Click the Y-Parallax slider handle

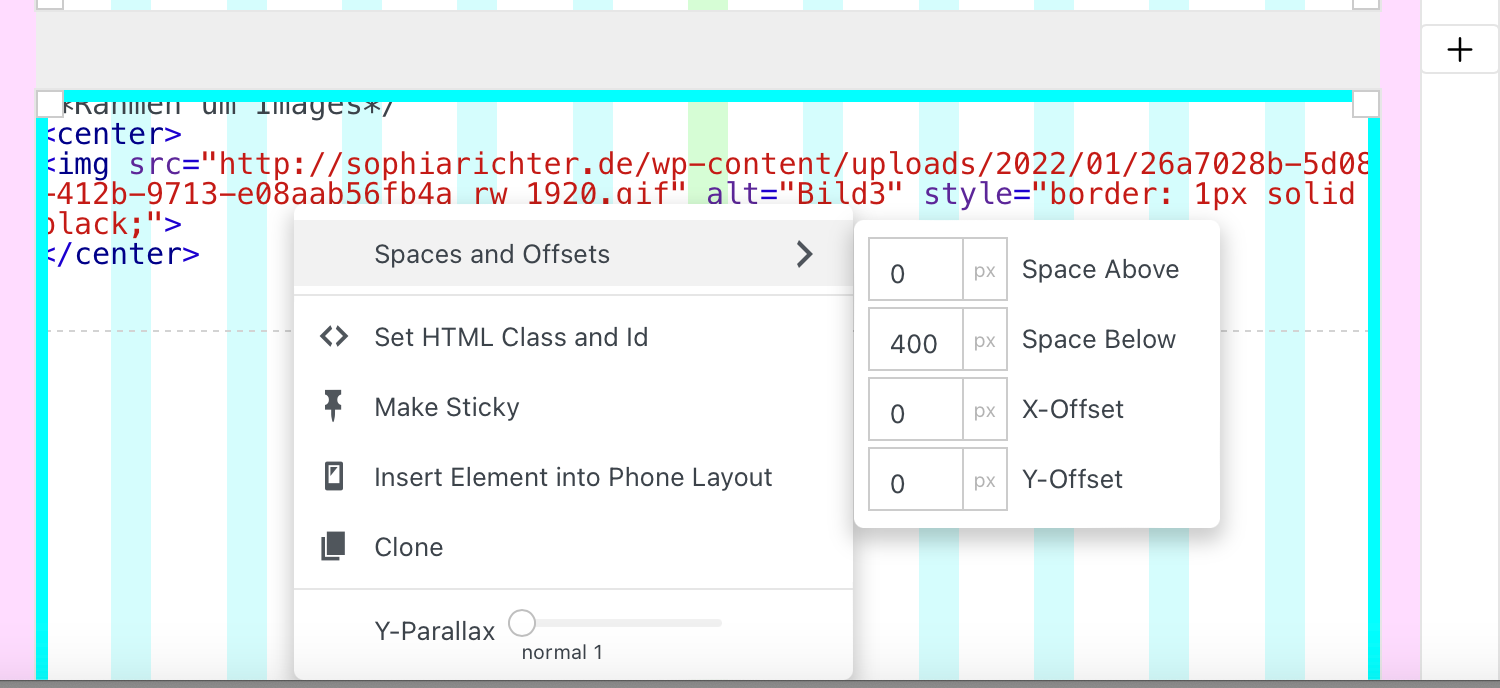(522, 623)
